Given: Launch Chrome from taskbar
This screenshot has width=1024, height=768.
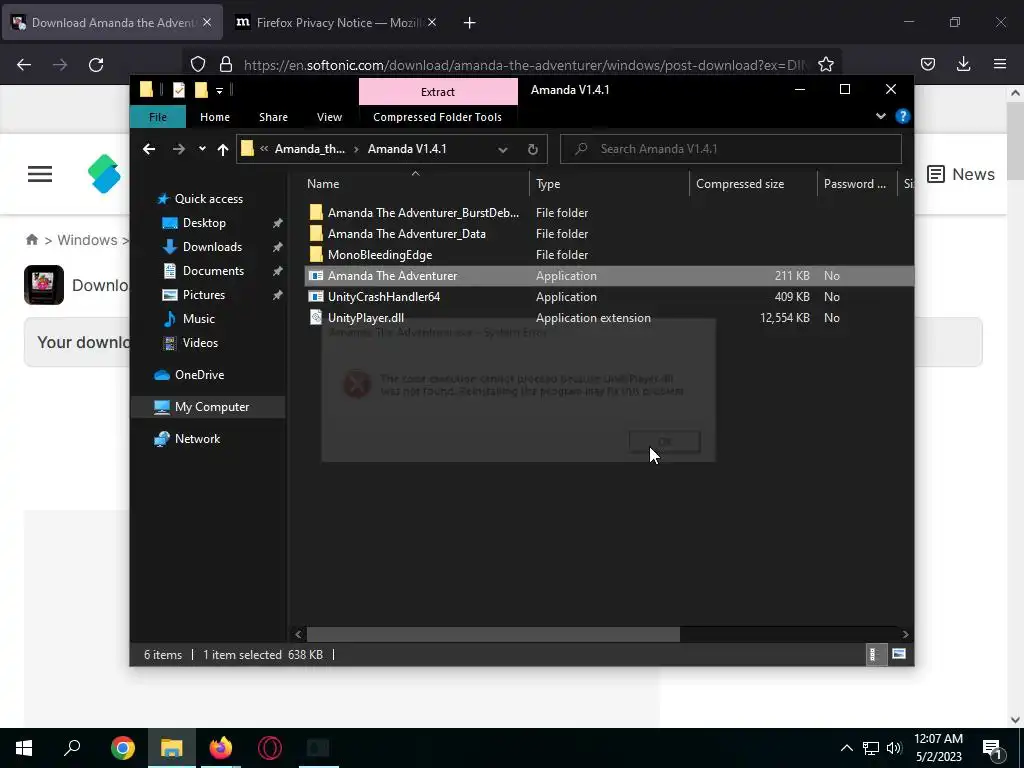Looking at the screenshot, I should point(123,748).
